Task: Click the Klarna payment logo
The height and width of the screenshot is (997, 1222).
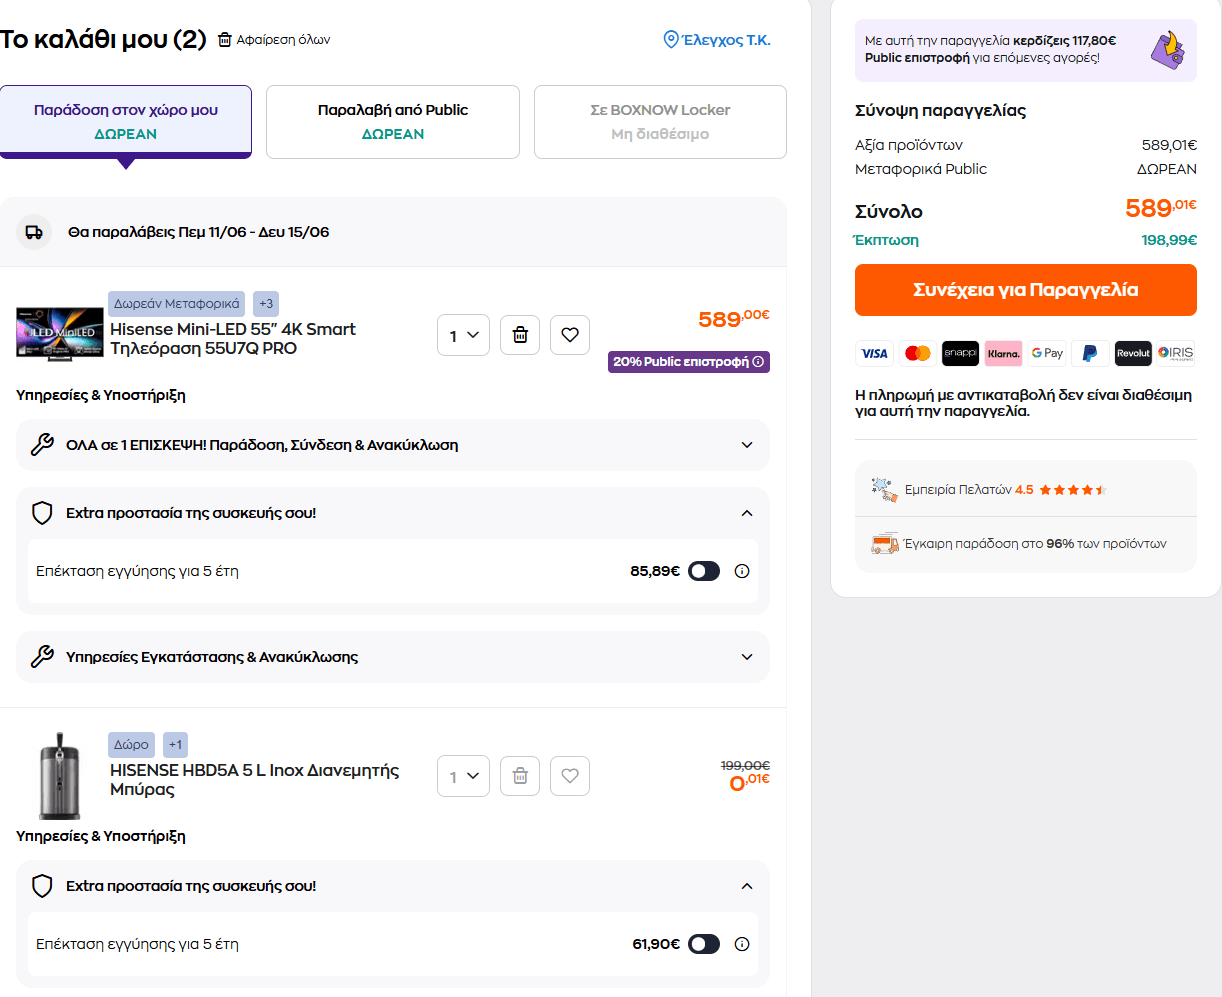Action: click(1003, 353)
